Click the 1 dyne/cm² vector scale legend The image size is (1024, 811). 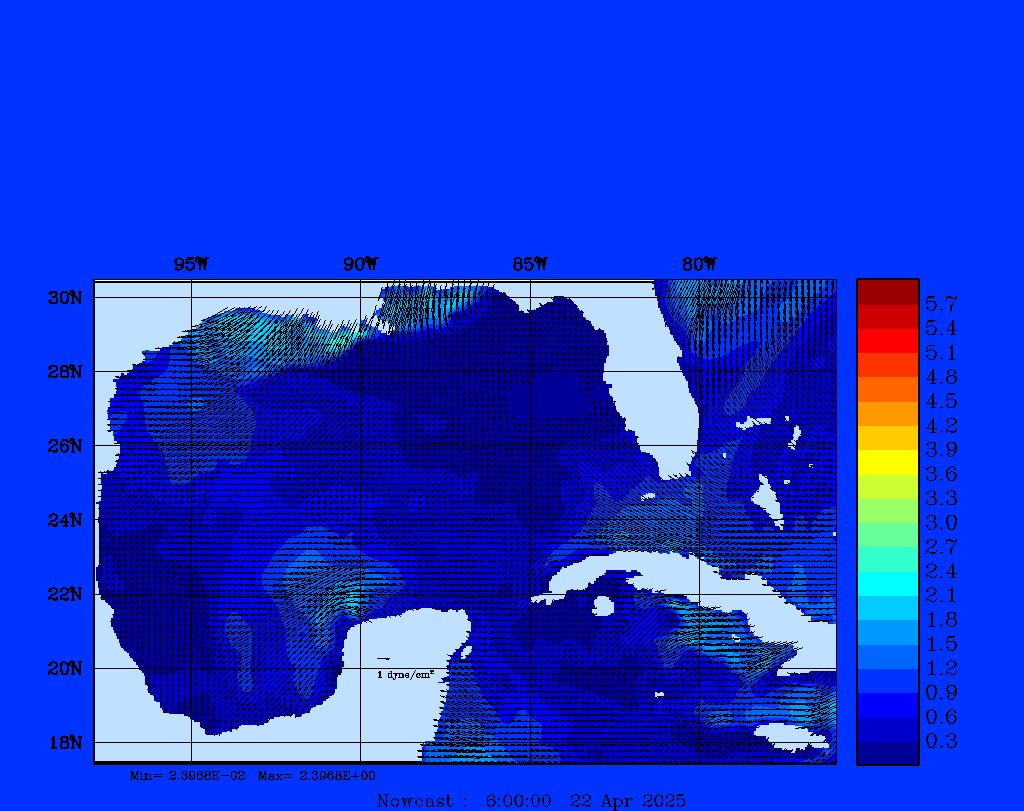(404, 675)
